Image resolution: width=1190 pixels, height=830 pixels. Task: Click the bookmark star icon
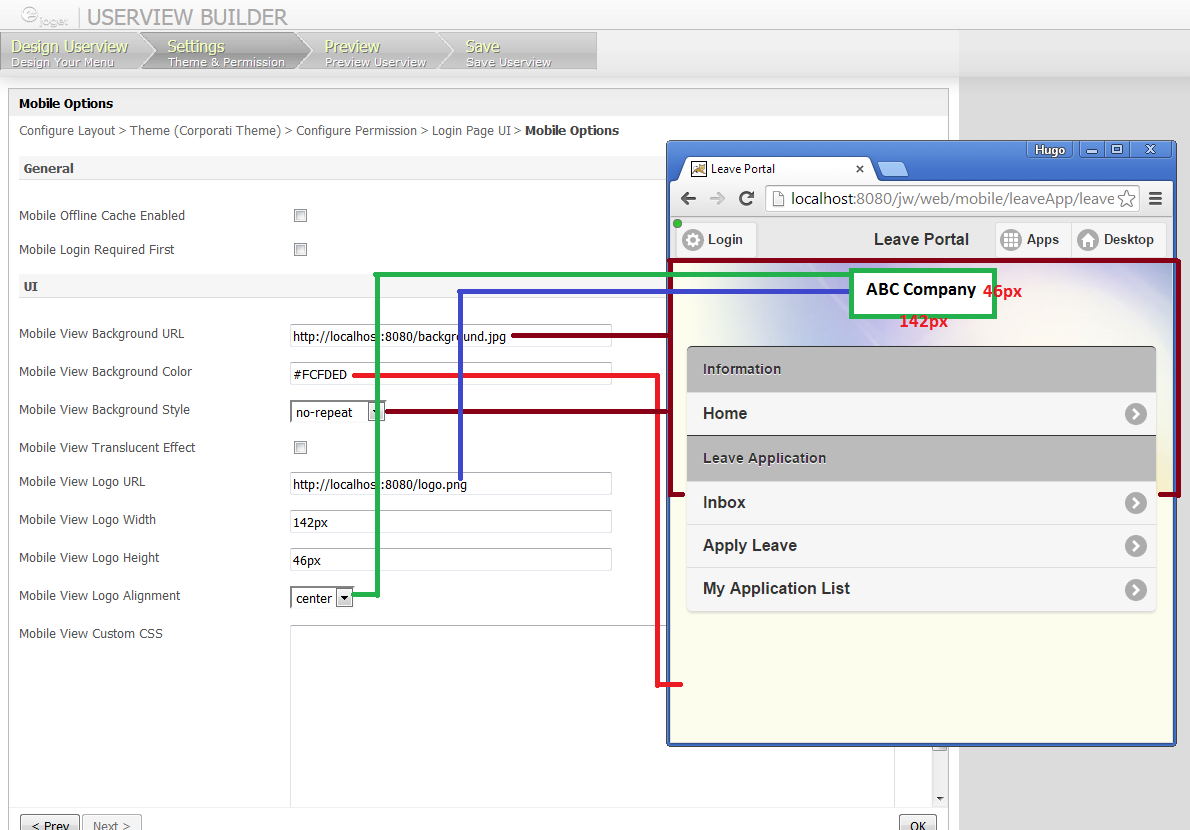(x=1126, y=199)
